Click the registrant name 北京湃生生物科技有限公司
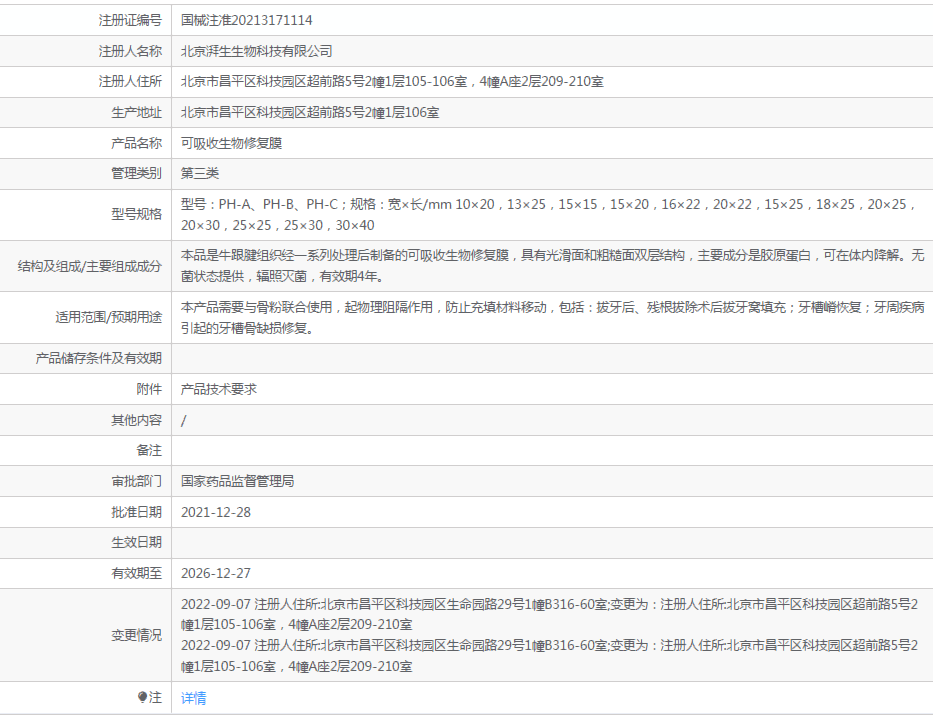 [256, 51]
